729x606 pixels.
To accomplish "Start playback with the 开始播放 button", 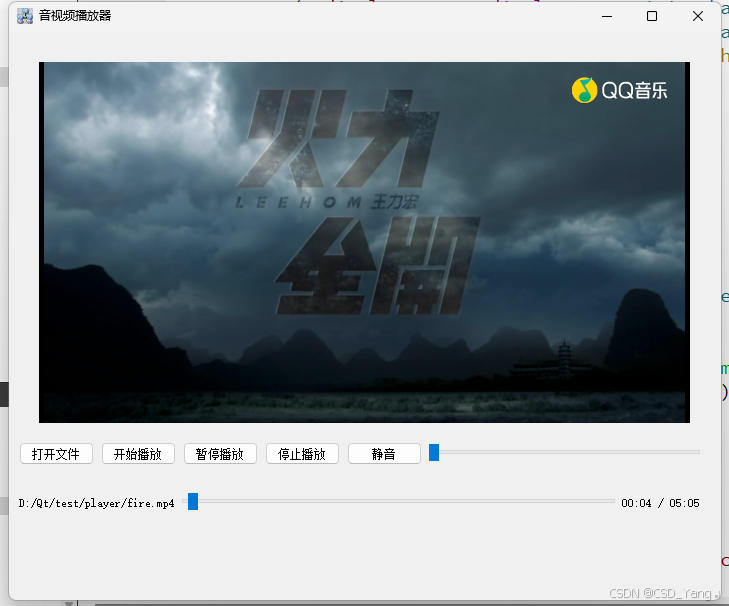I will pyautogui.click(x=138, y=453).
